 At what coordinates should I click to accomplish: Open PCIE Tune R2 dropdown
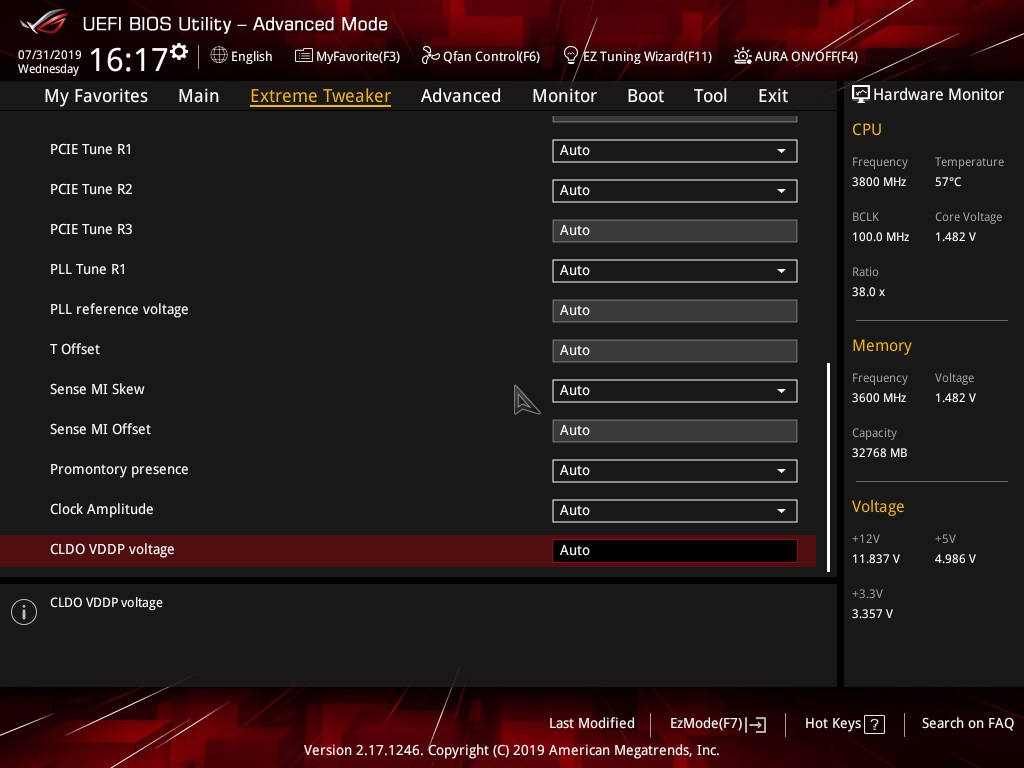click(x=675, y=190)
